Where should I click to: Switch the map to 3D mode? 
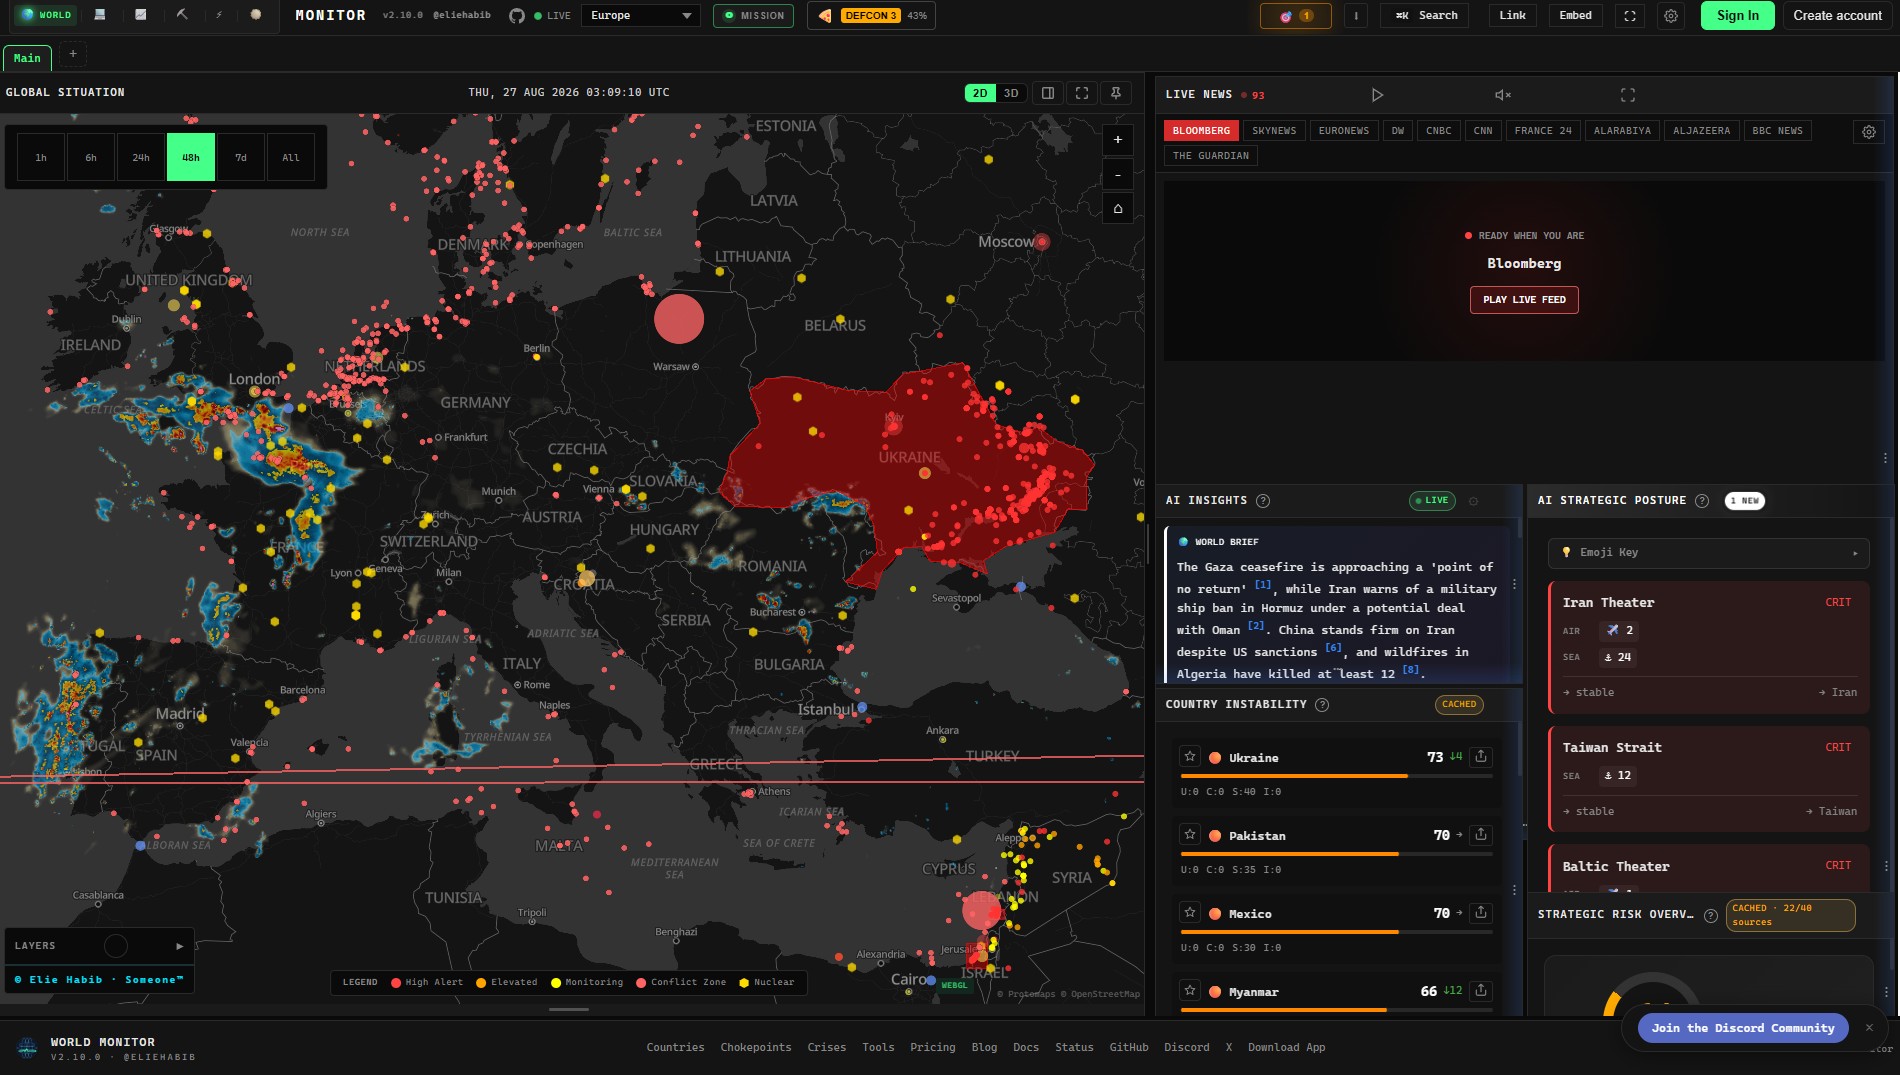[1011, 93]
